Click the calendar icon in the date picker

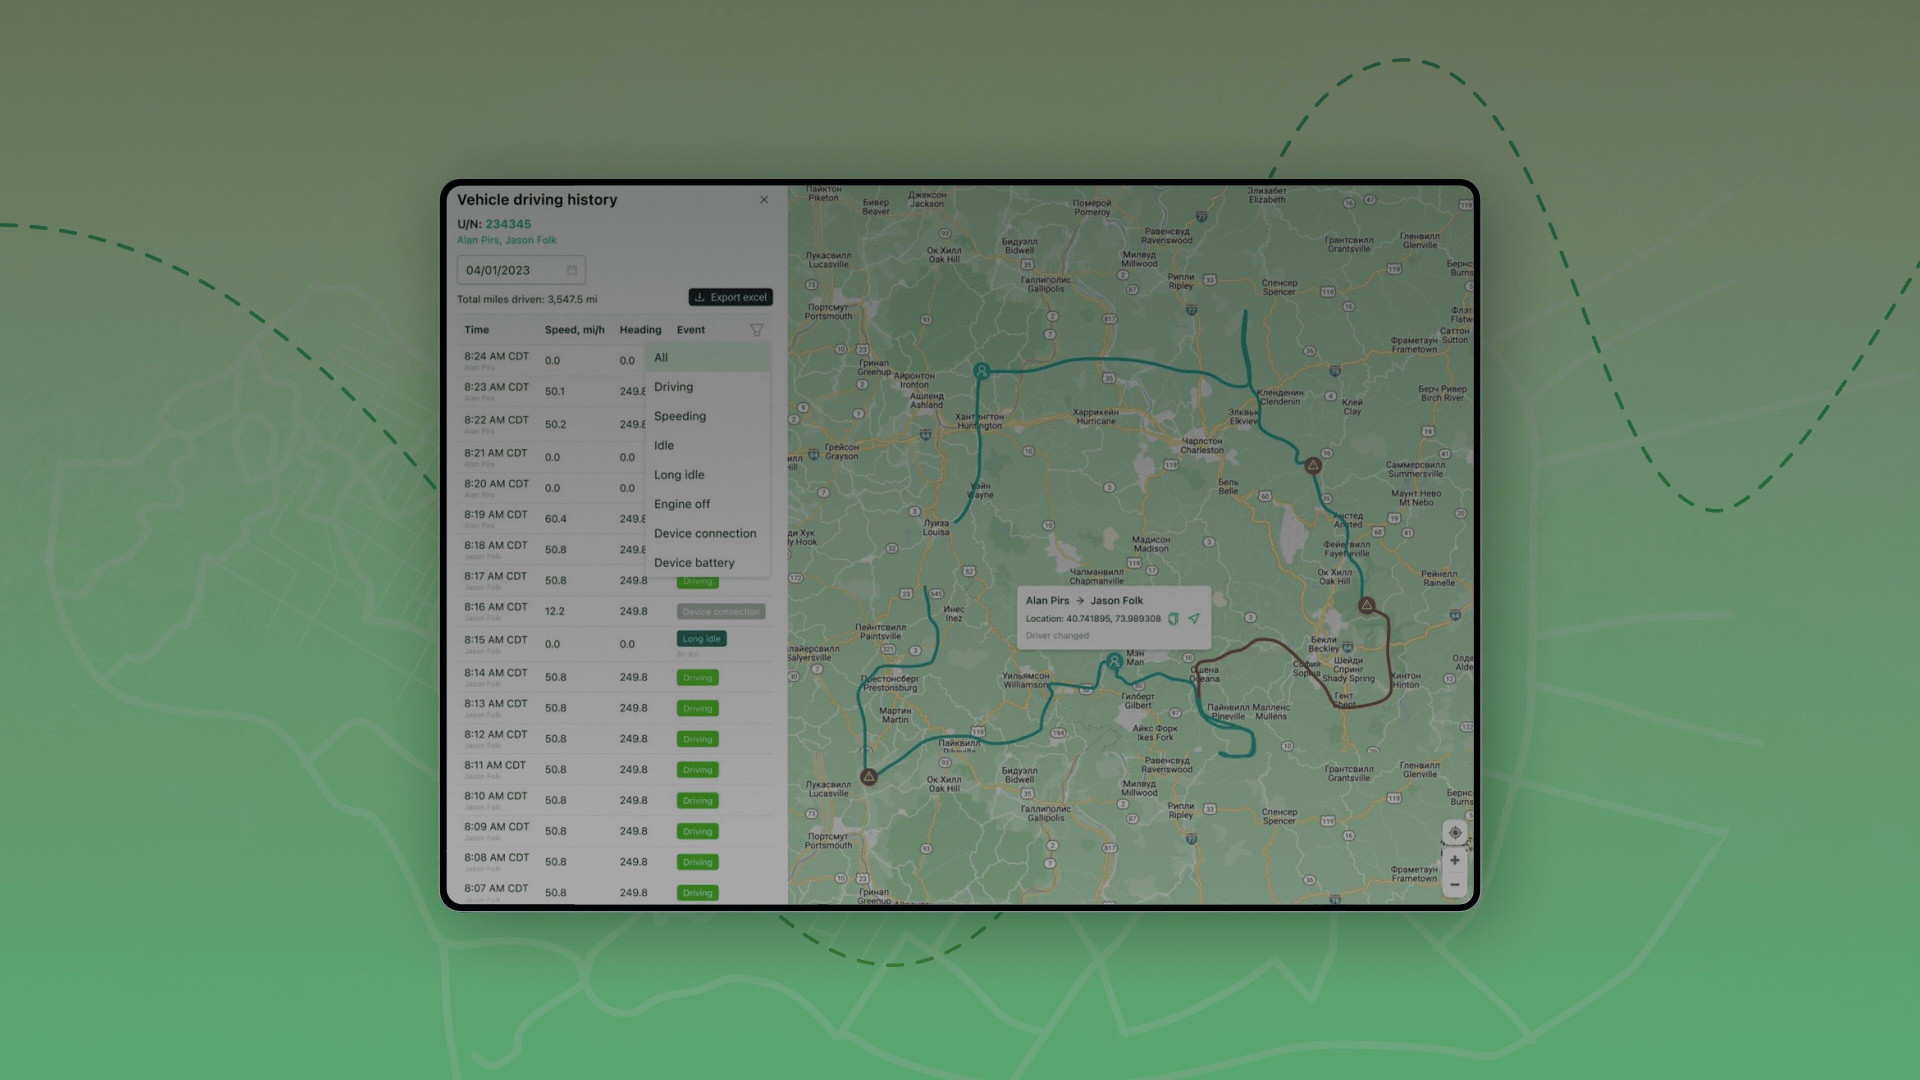click(x=571, y=270)
